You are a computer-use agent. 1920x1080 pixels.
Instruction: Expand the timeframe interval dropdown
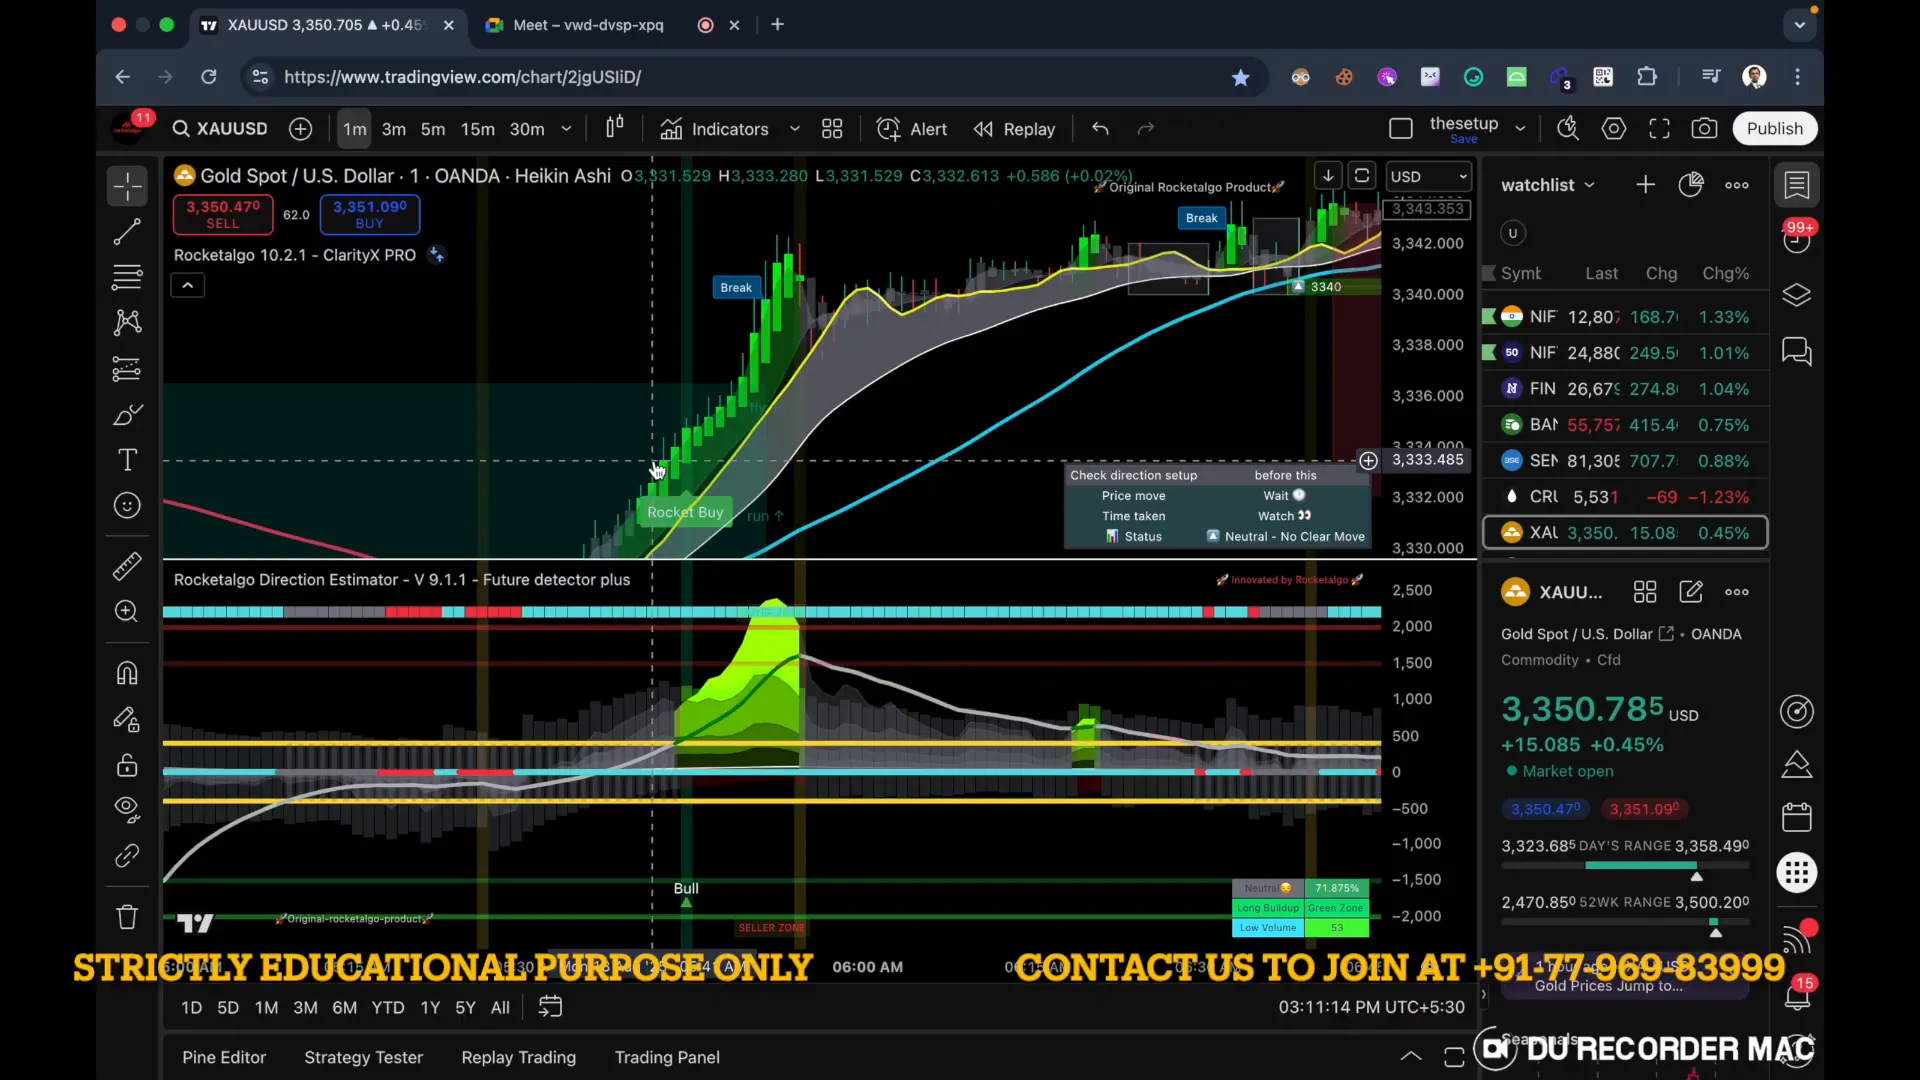[x=566, y=129]
